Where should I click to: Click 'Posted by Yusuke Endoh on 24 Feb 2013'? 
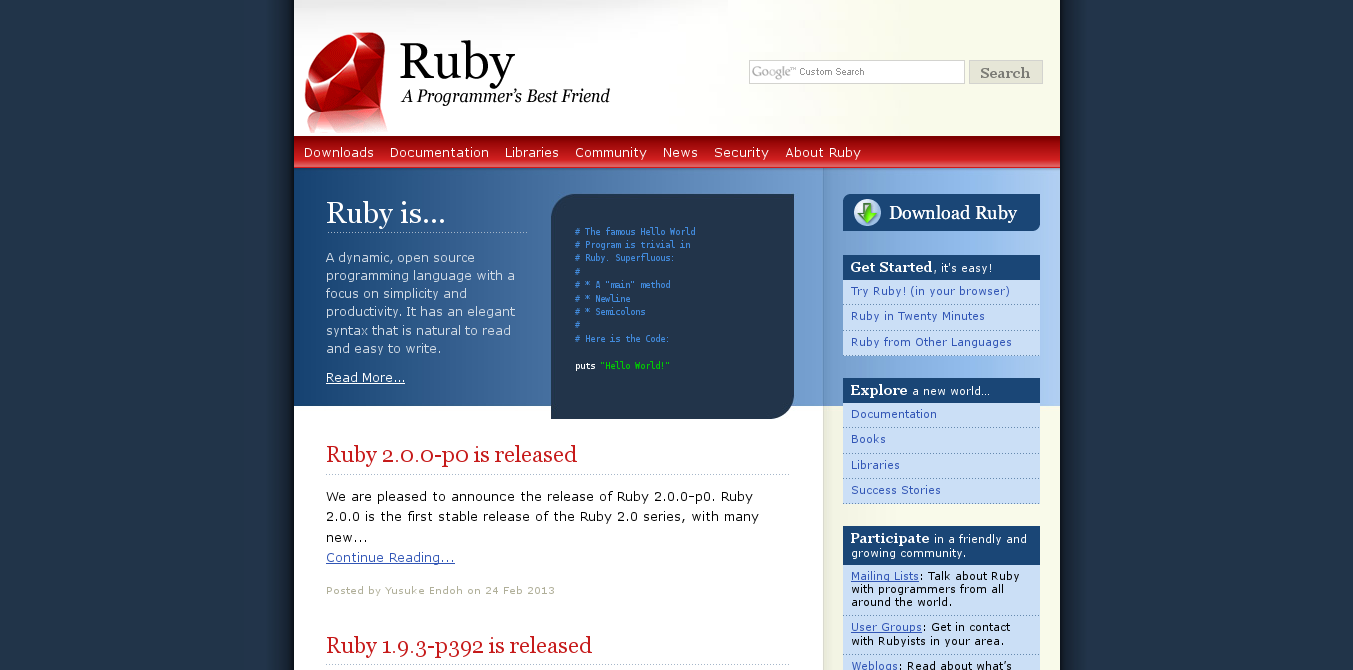[x=440, y=590]
